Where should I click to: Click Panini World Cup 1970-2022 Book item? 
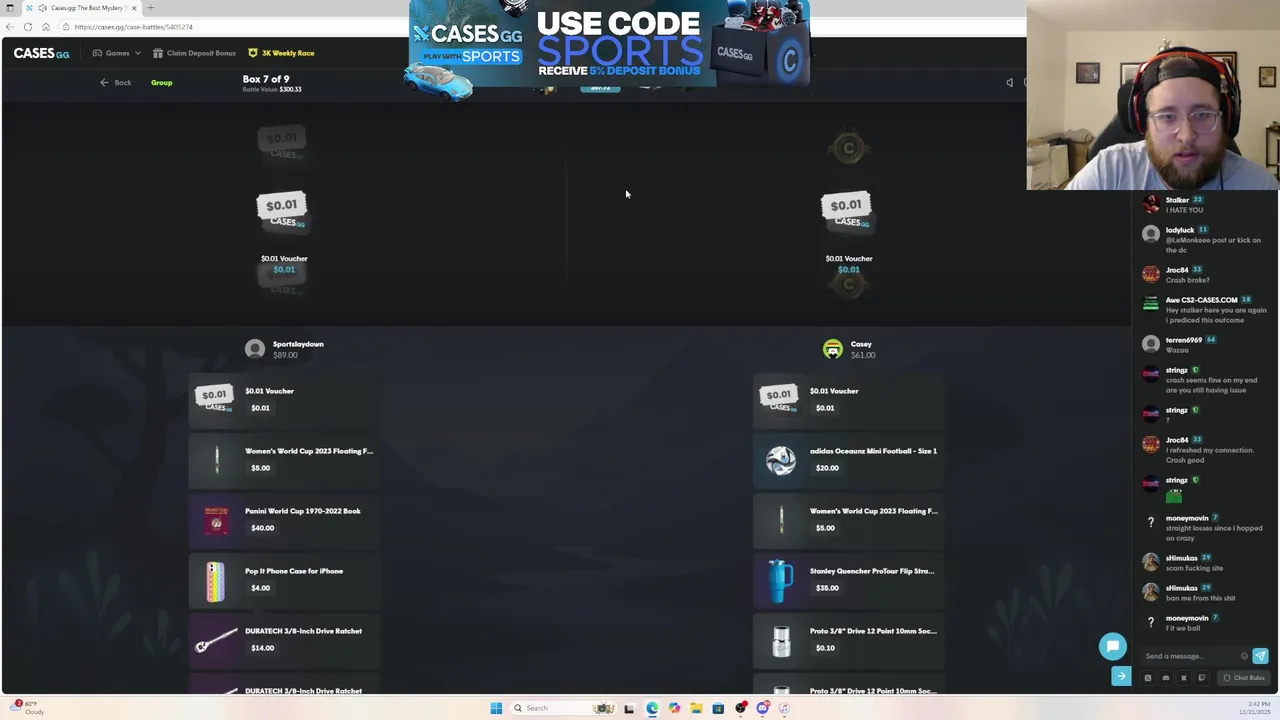(x=284, y=519)
